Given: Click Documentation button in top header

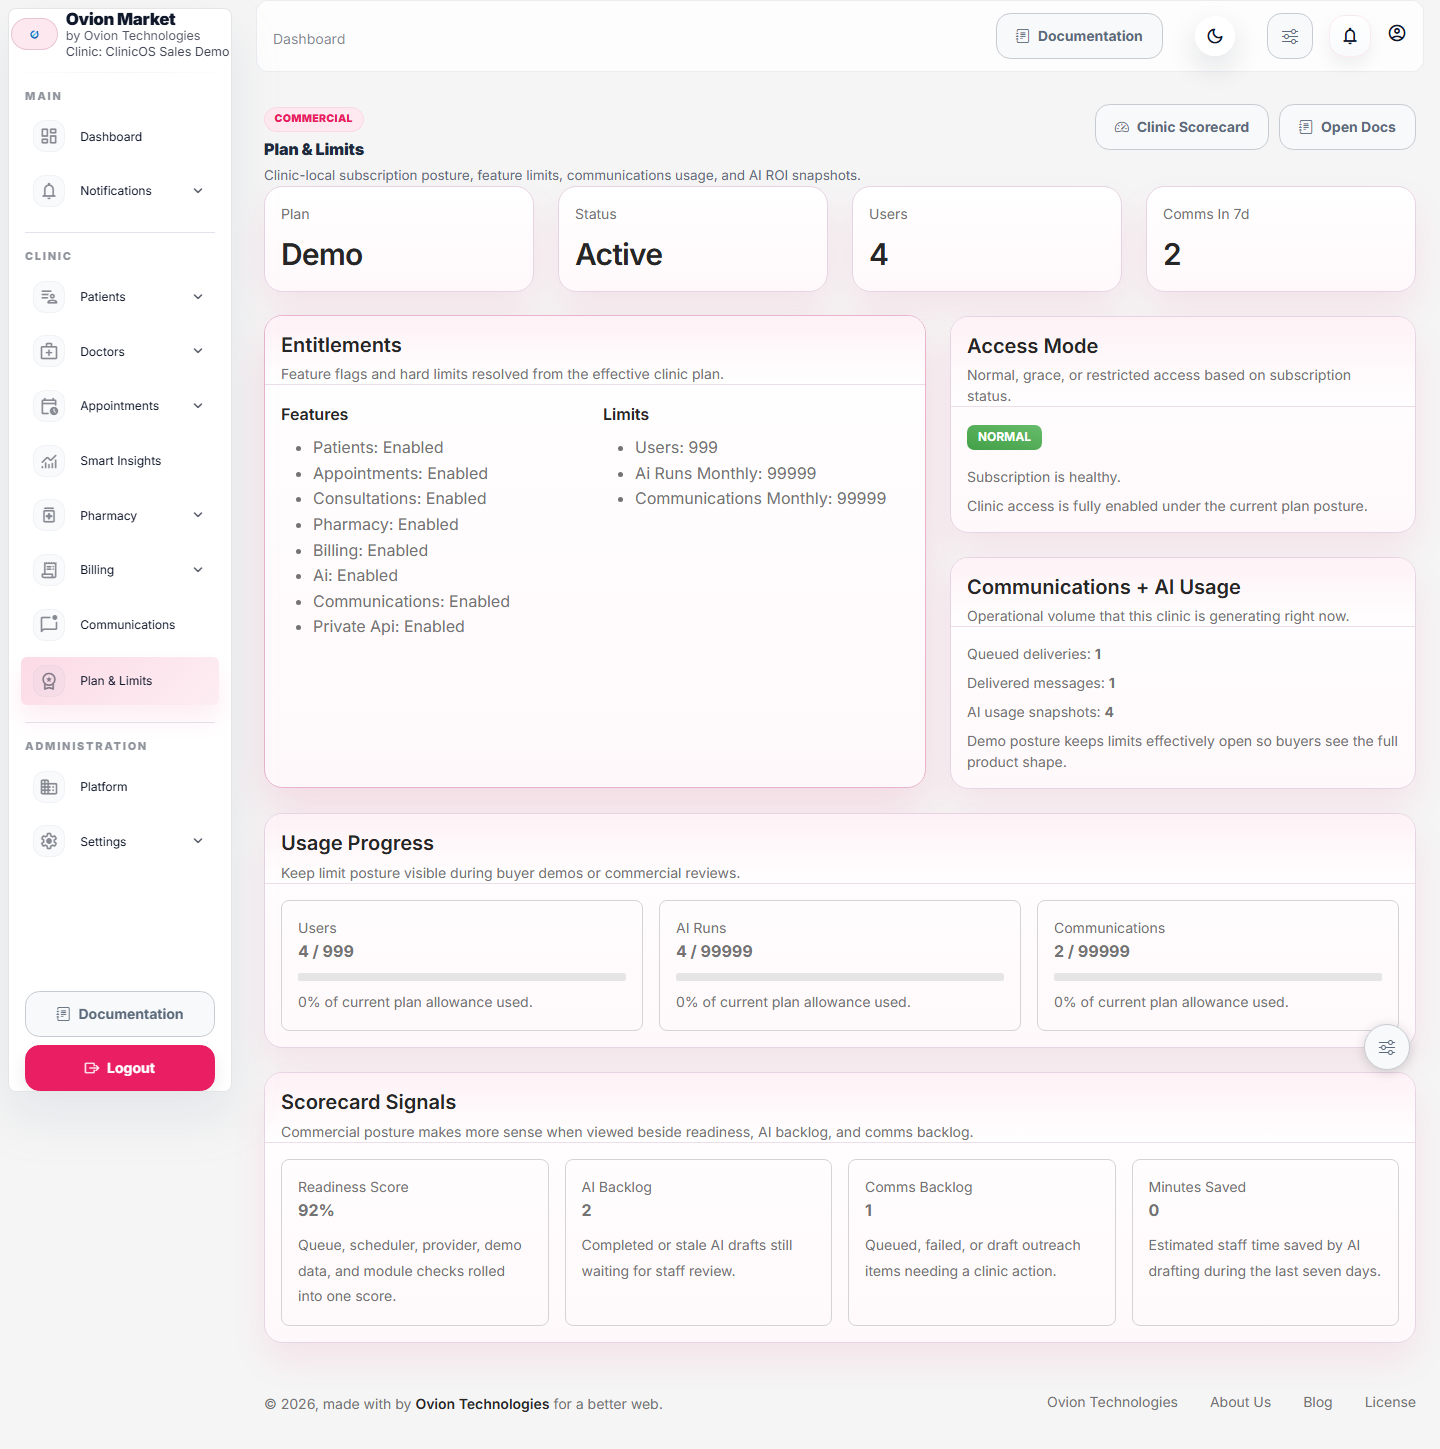Looking at the screenshot, I should click(x=1079, y=36).
